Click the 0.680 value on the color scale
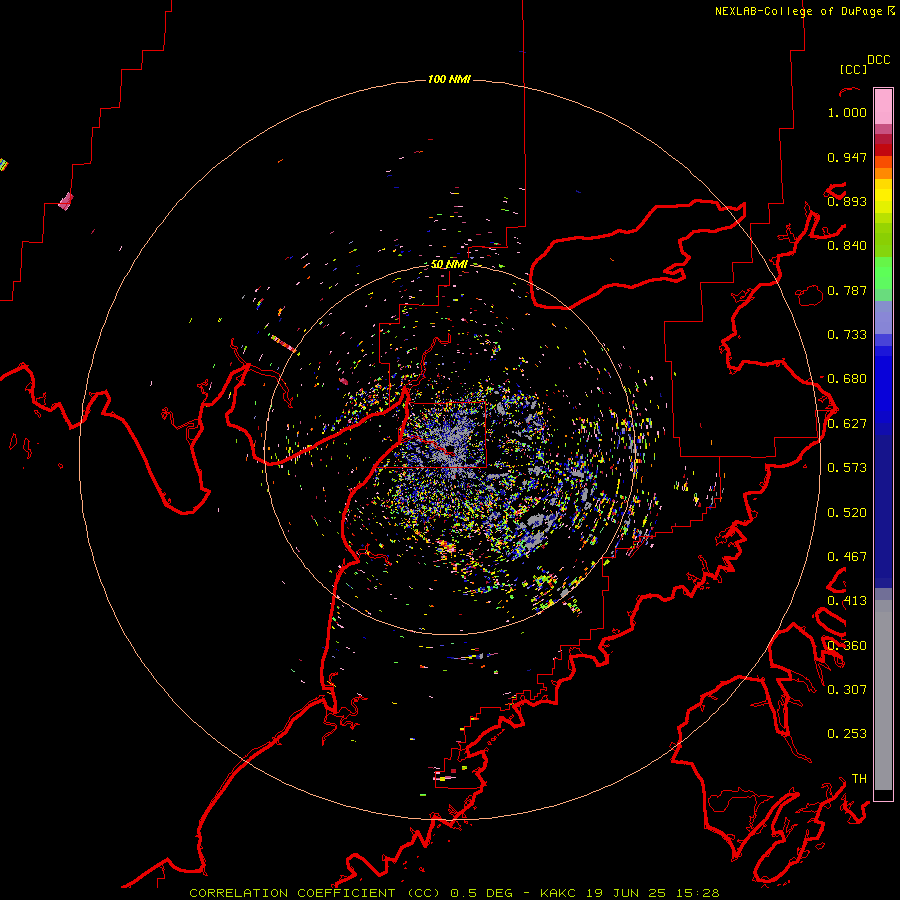Image resolution: width=900 pixels, height=900 pixels. (x=847, y=379)
